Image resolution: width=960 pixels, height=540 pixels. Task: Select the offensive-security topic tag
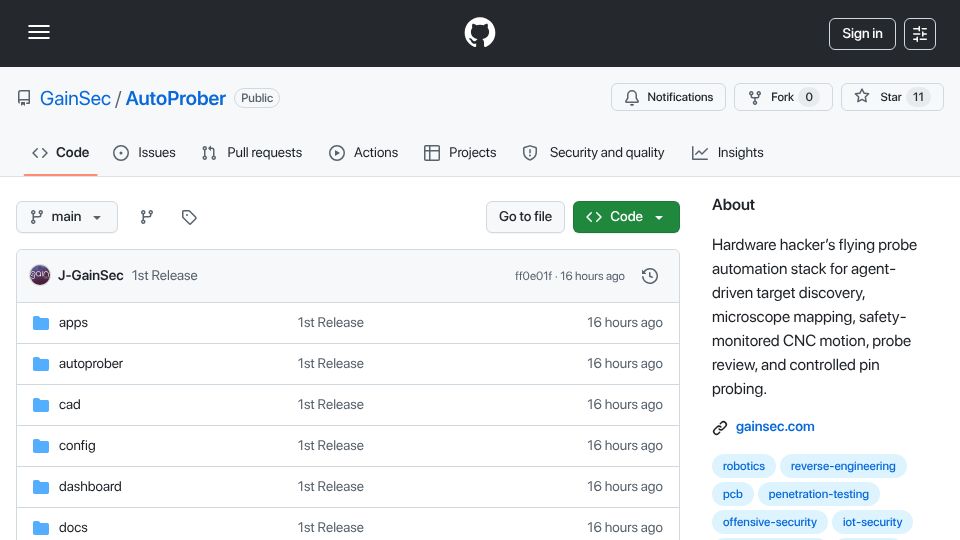point(770,522)
